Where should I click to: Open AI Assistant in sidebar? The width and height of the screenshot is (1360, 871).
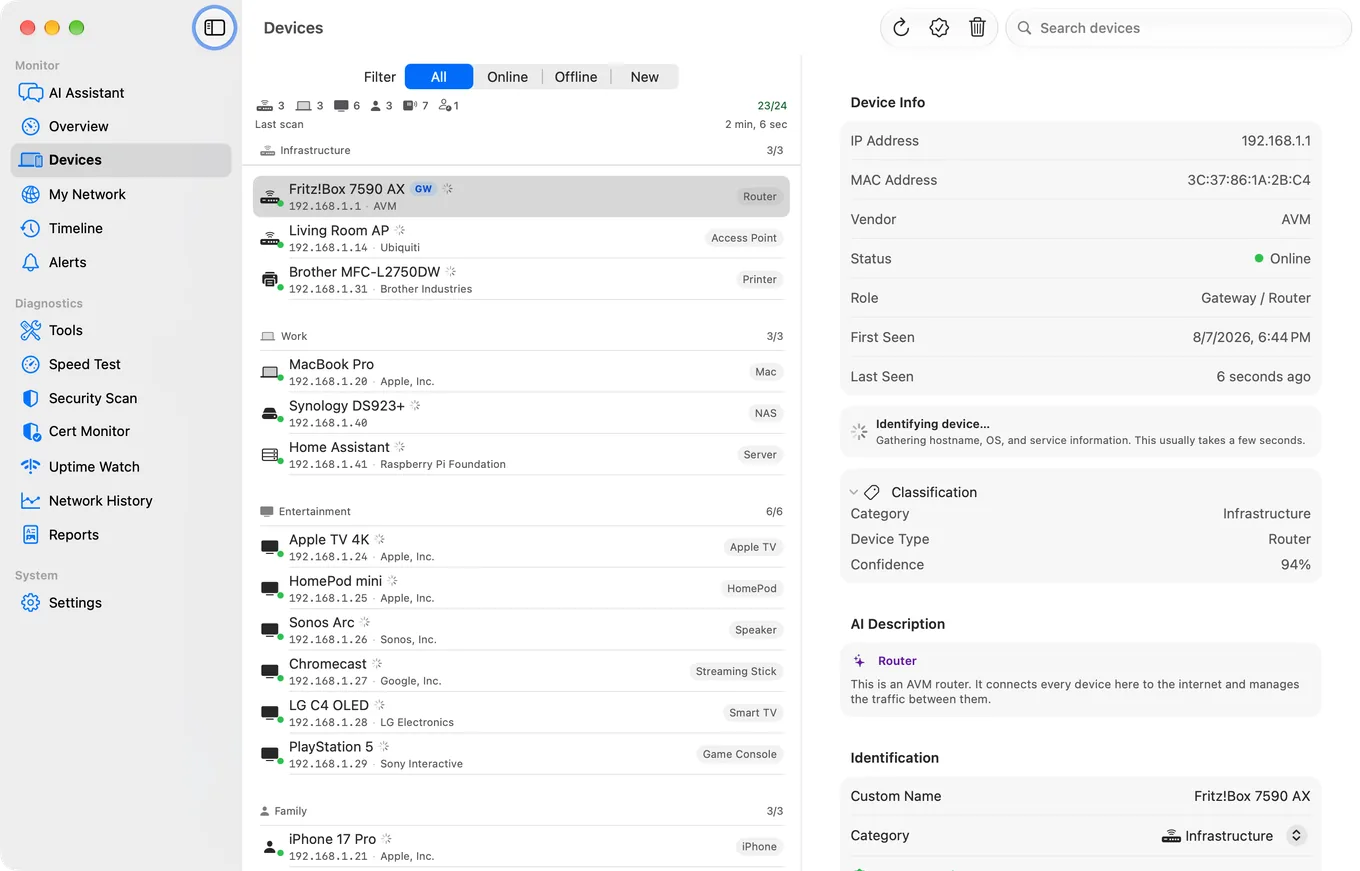click(x=121, y=93)
